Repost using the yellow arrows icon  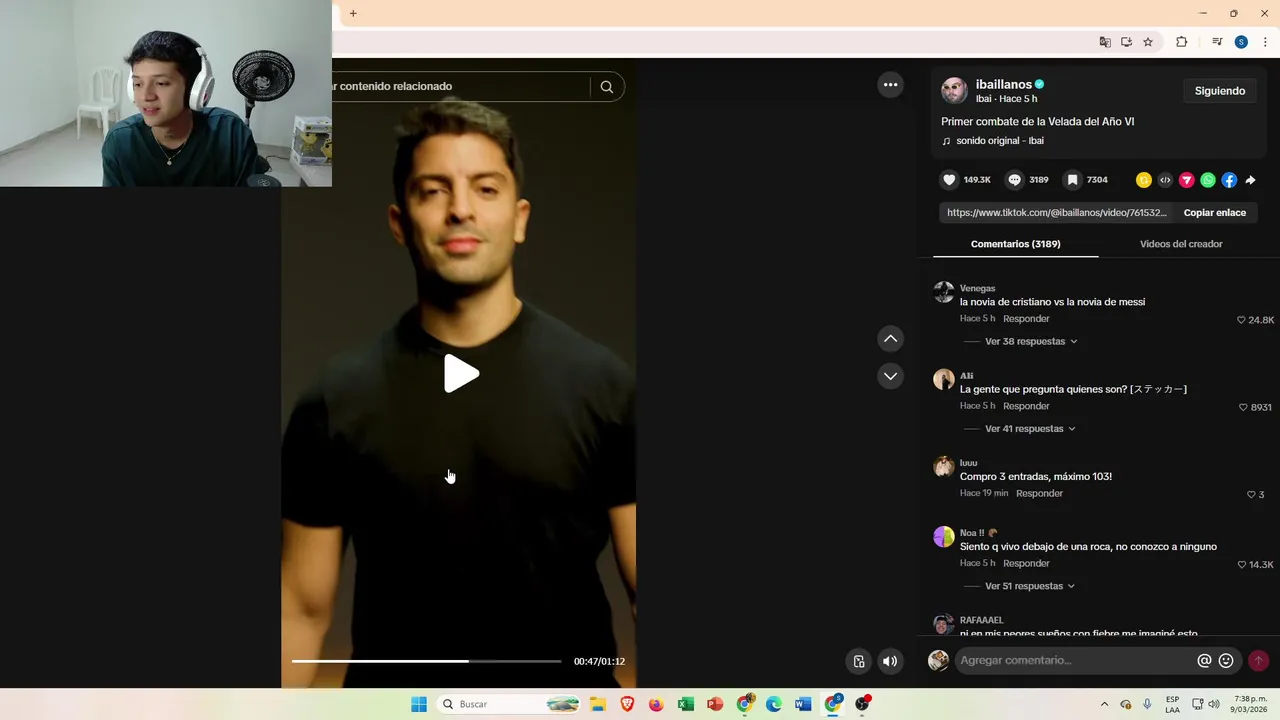point(1144,180)
